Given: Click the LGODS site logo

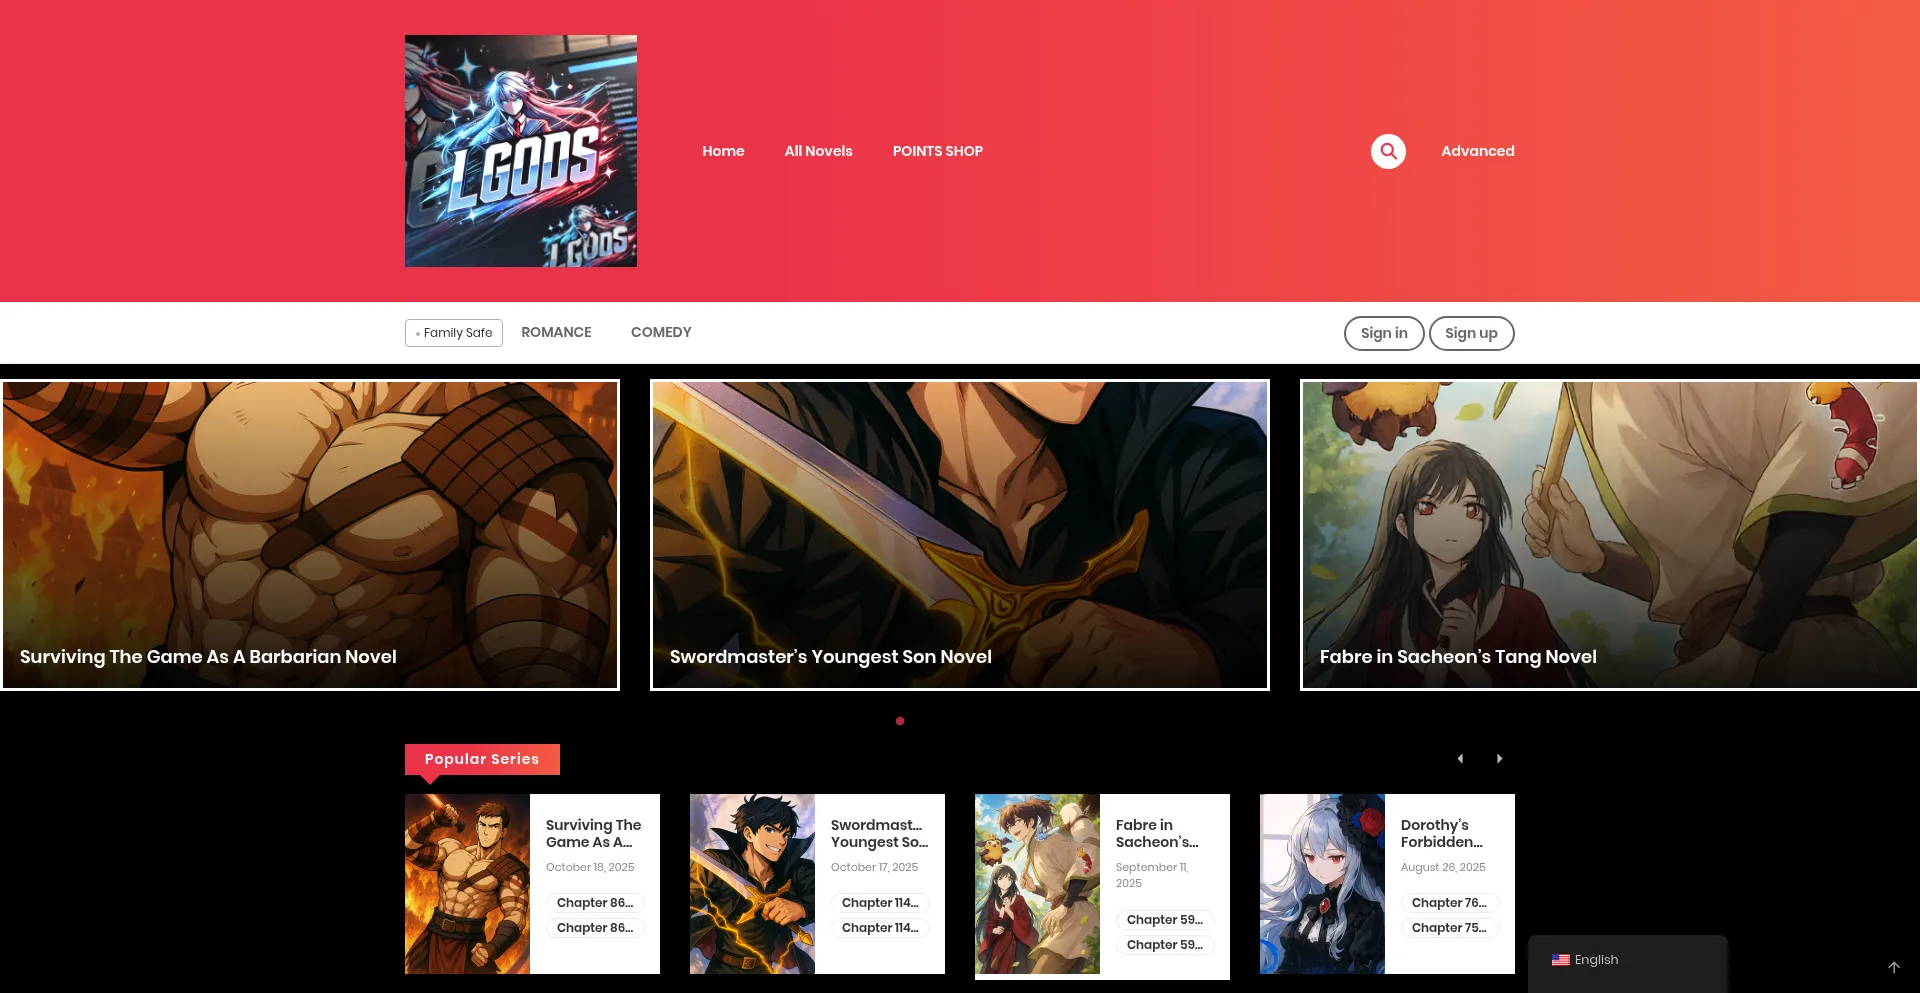Looking at the screenshot, I should (521, 151).
